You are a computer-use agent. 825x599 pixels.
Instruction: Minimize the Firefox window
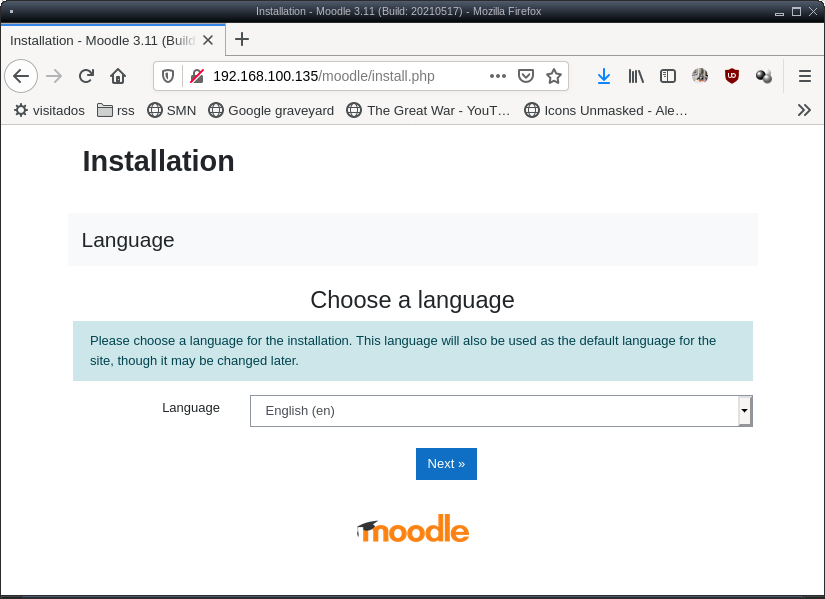[779, 12]
